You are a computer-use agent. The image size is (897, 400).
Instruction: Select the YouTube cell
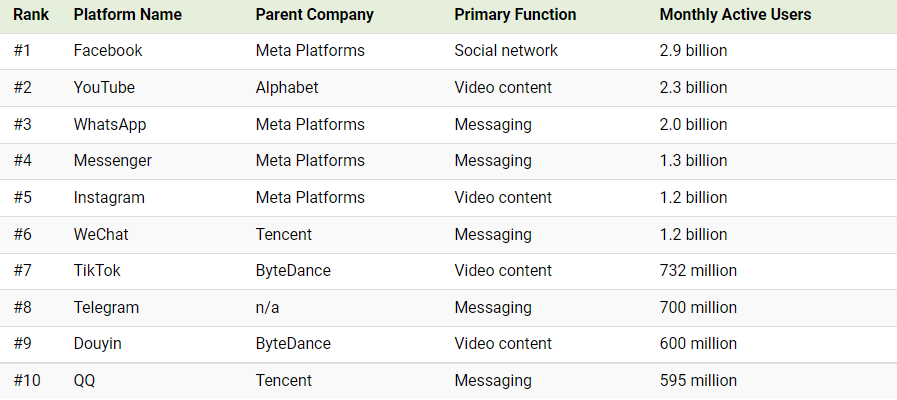(104, 88)
